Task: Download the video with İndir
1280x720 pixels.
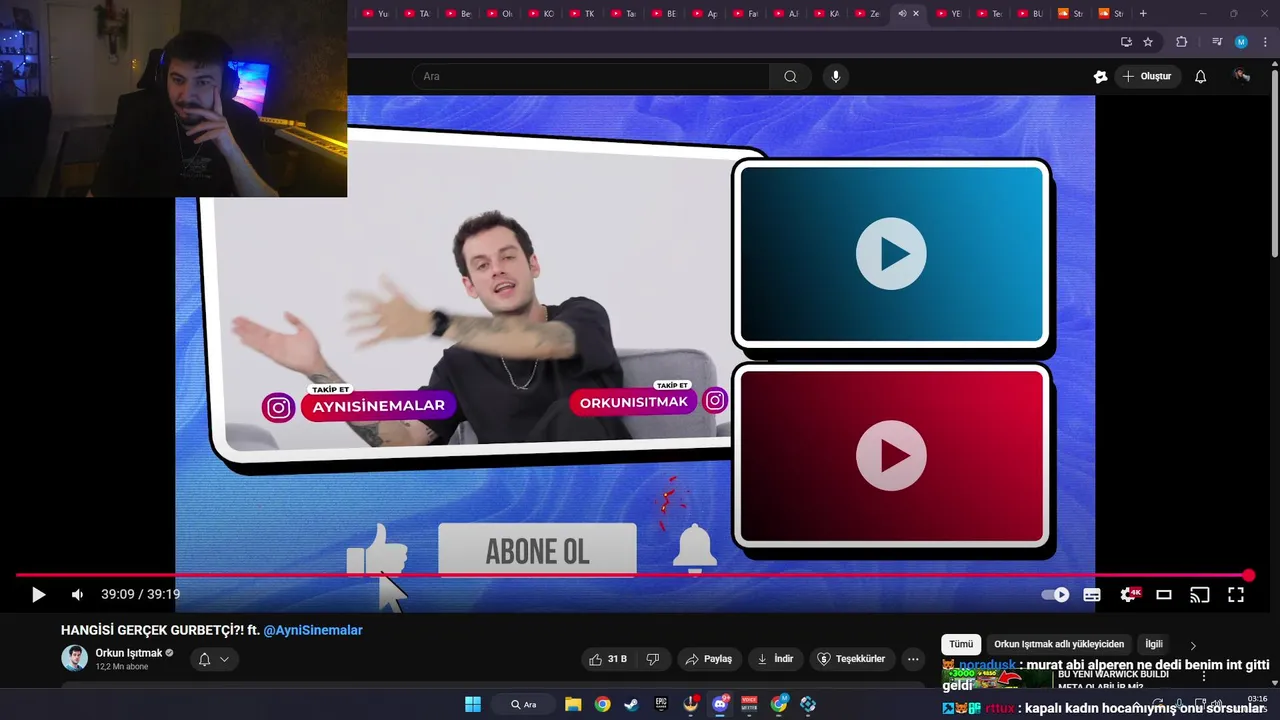Action: (775, 659)
